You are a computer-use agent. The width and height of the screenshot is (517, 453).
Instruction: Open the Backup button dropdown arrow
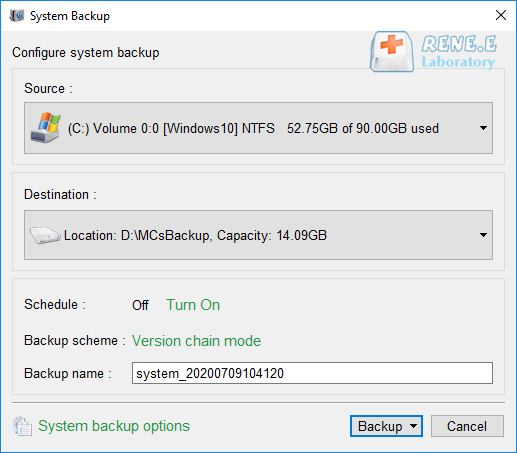tap(413, 426)
